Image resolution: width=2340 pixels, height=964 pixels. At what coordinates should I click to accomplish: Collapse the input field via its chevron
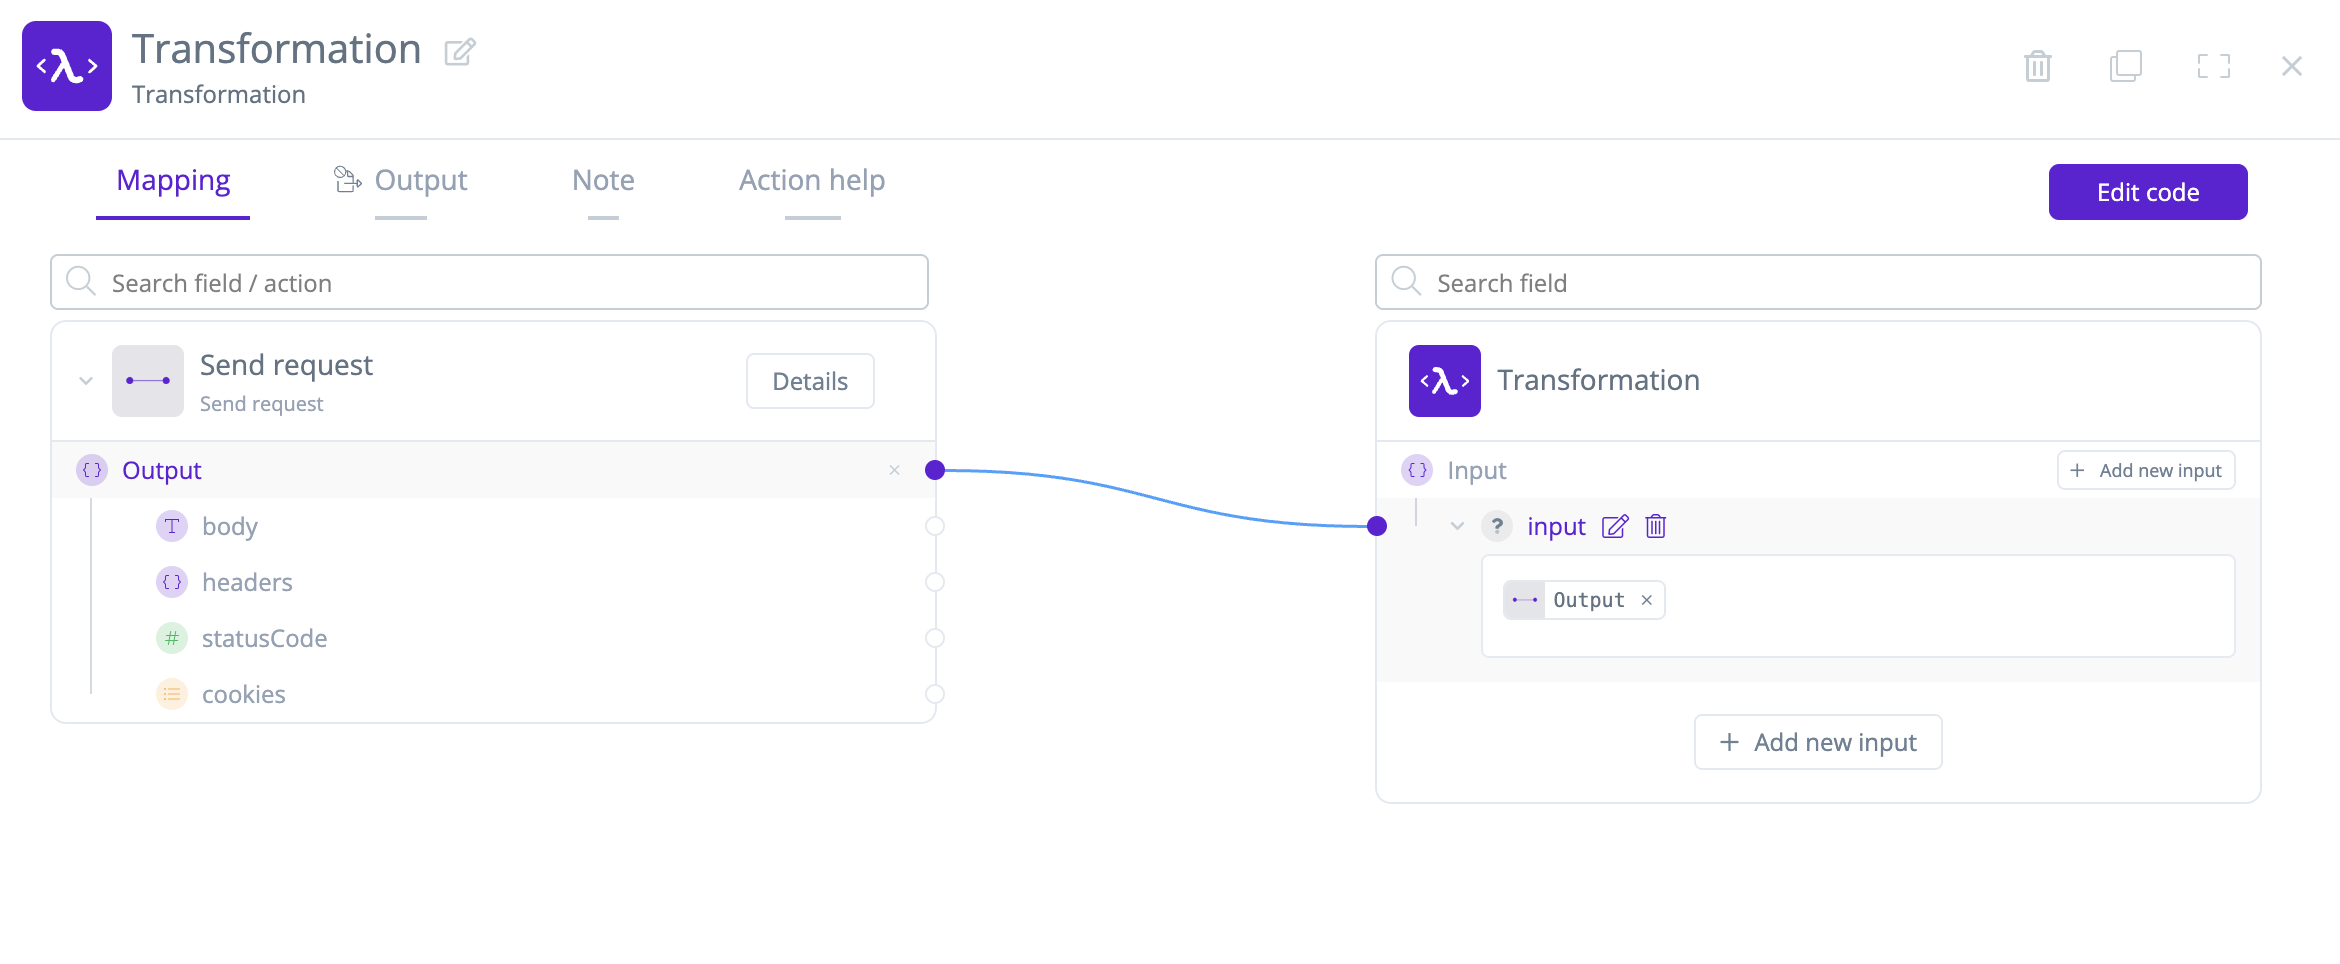tap(1457, 526)
